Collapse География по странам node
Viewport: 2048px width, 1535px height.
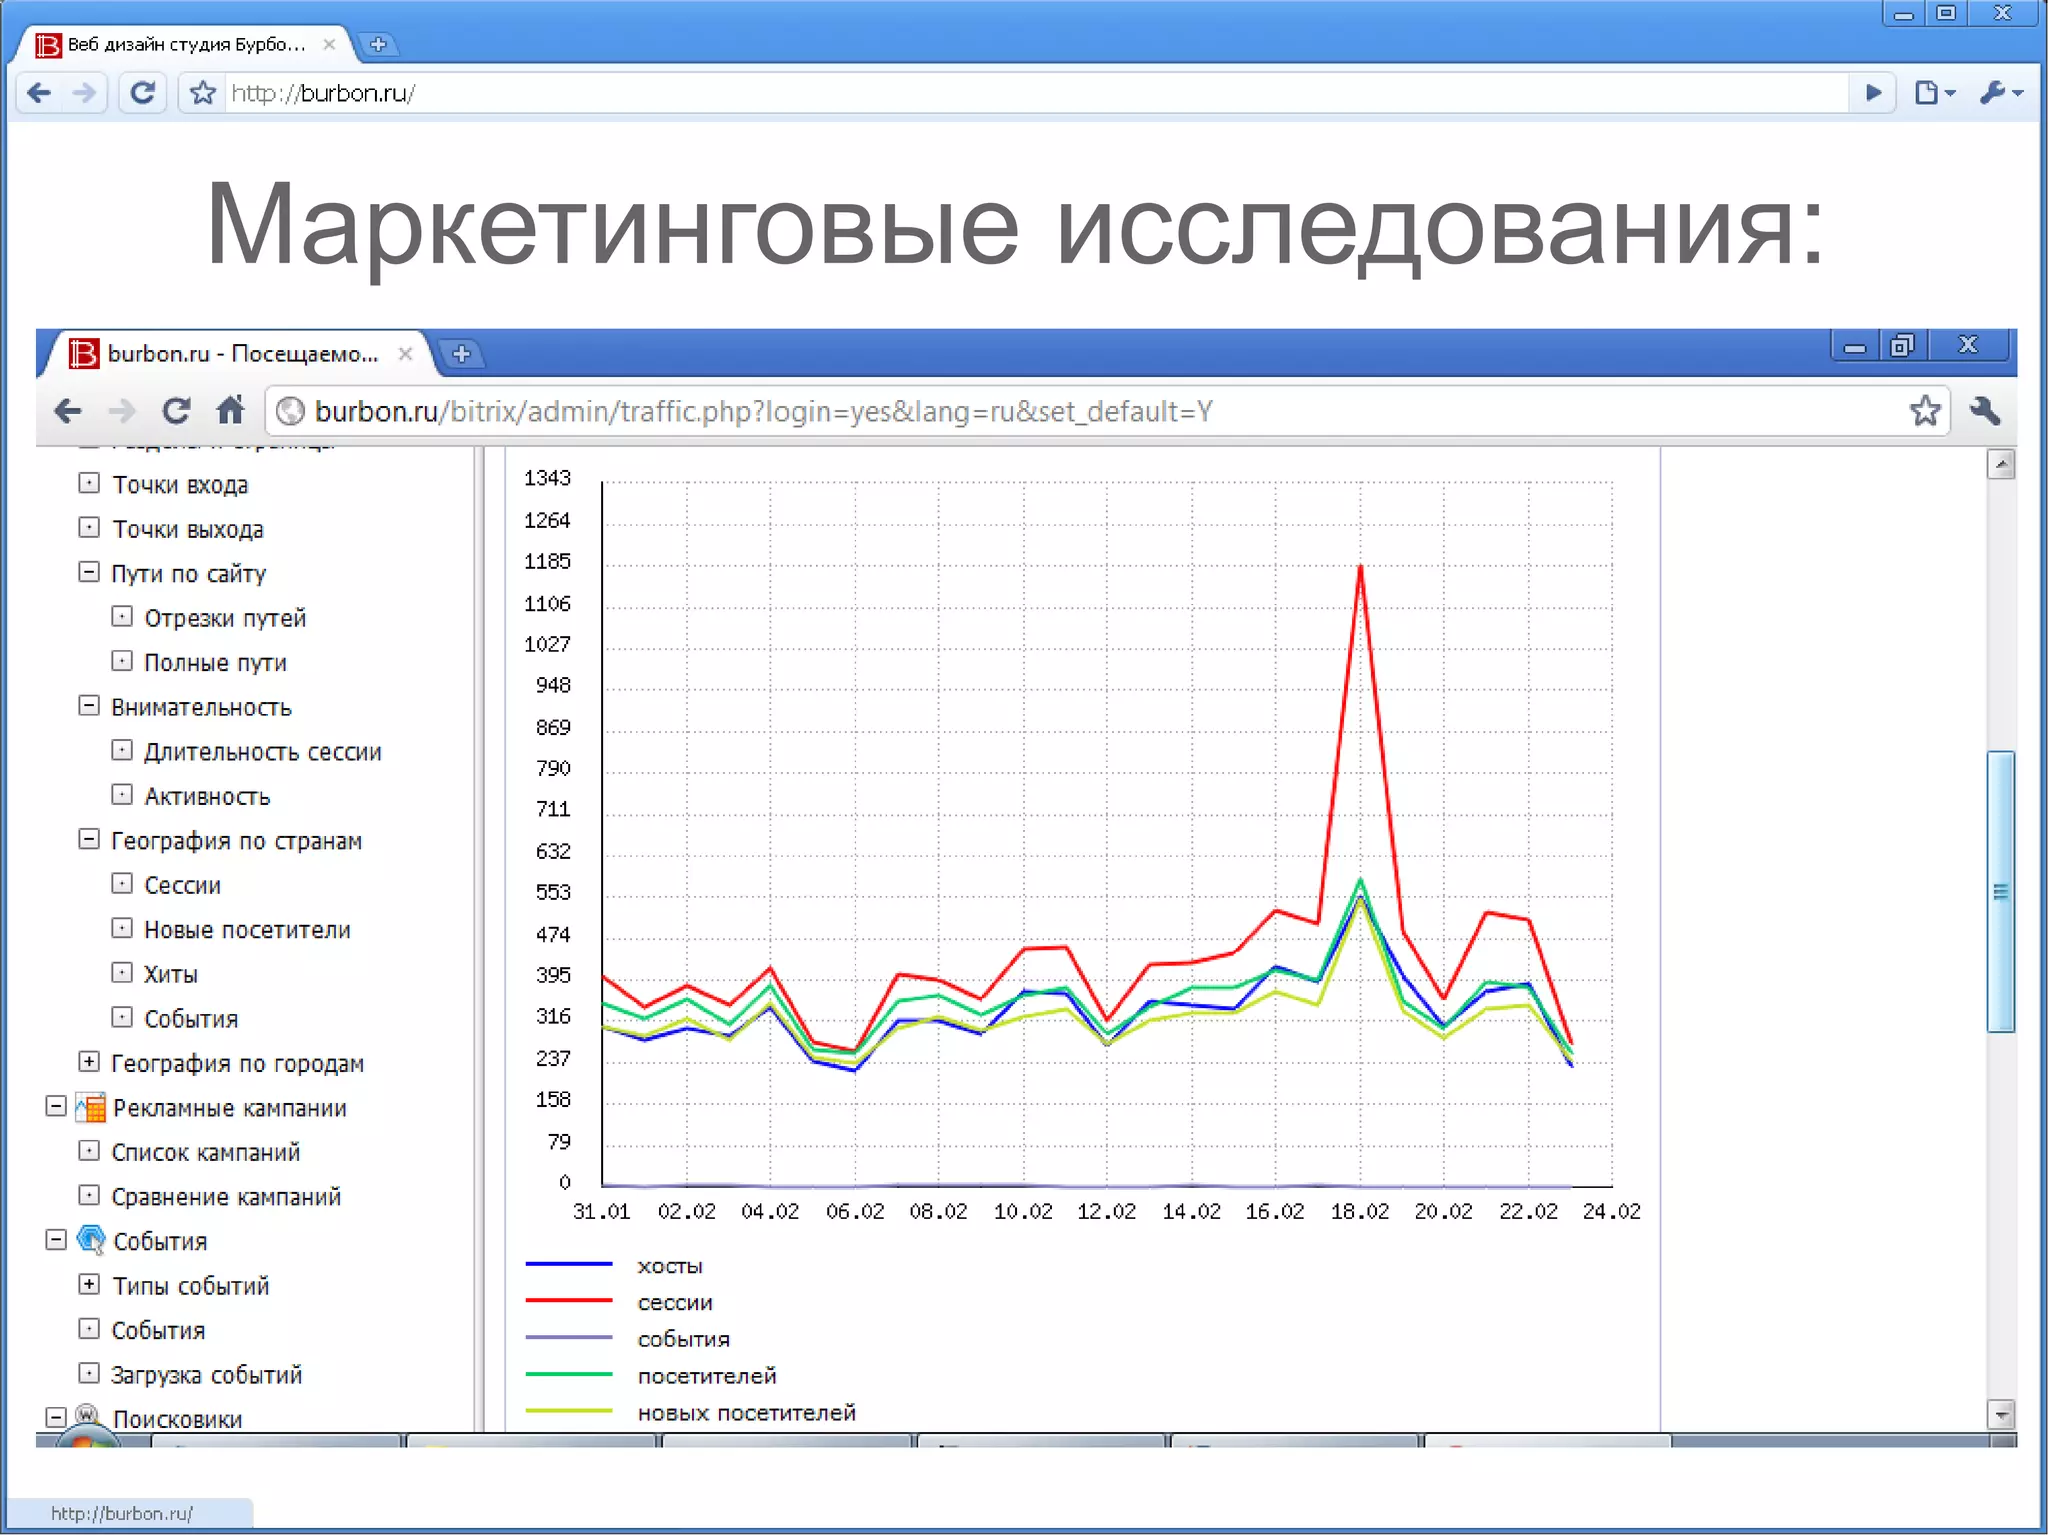coord(89,839)
